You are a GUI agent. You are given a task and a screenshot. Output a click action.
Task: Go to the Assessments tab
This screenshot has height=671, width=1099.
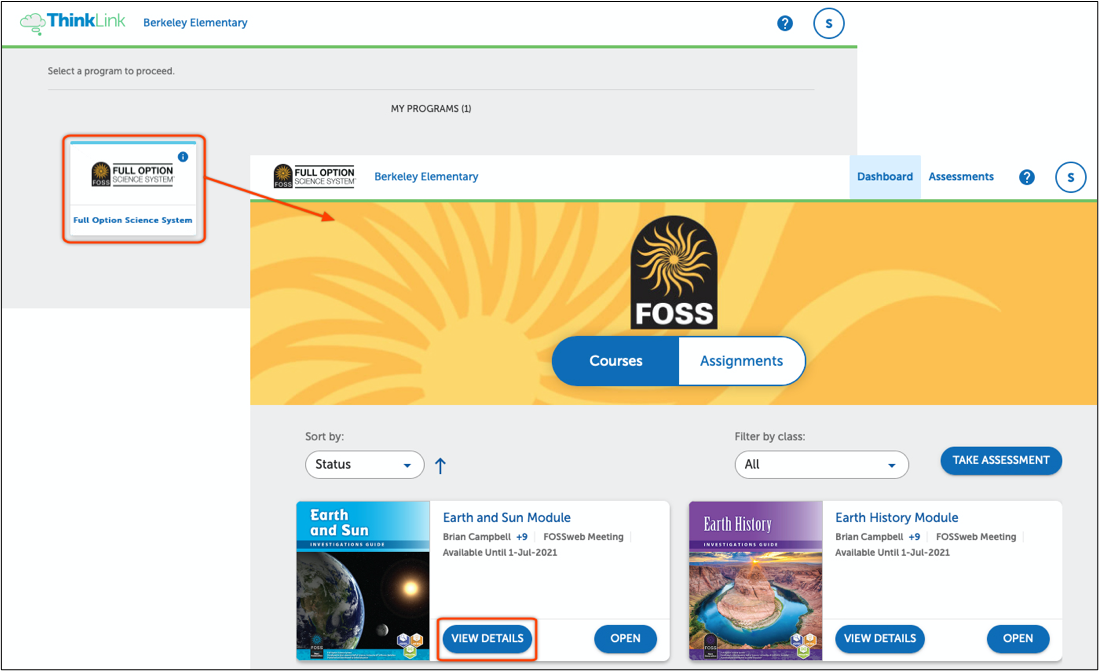pos(961,177)
